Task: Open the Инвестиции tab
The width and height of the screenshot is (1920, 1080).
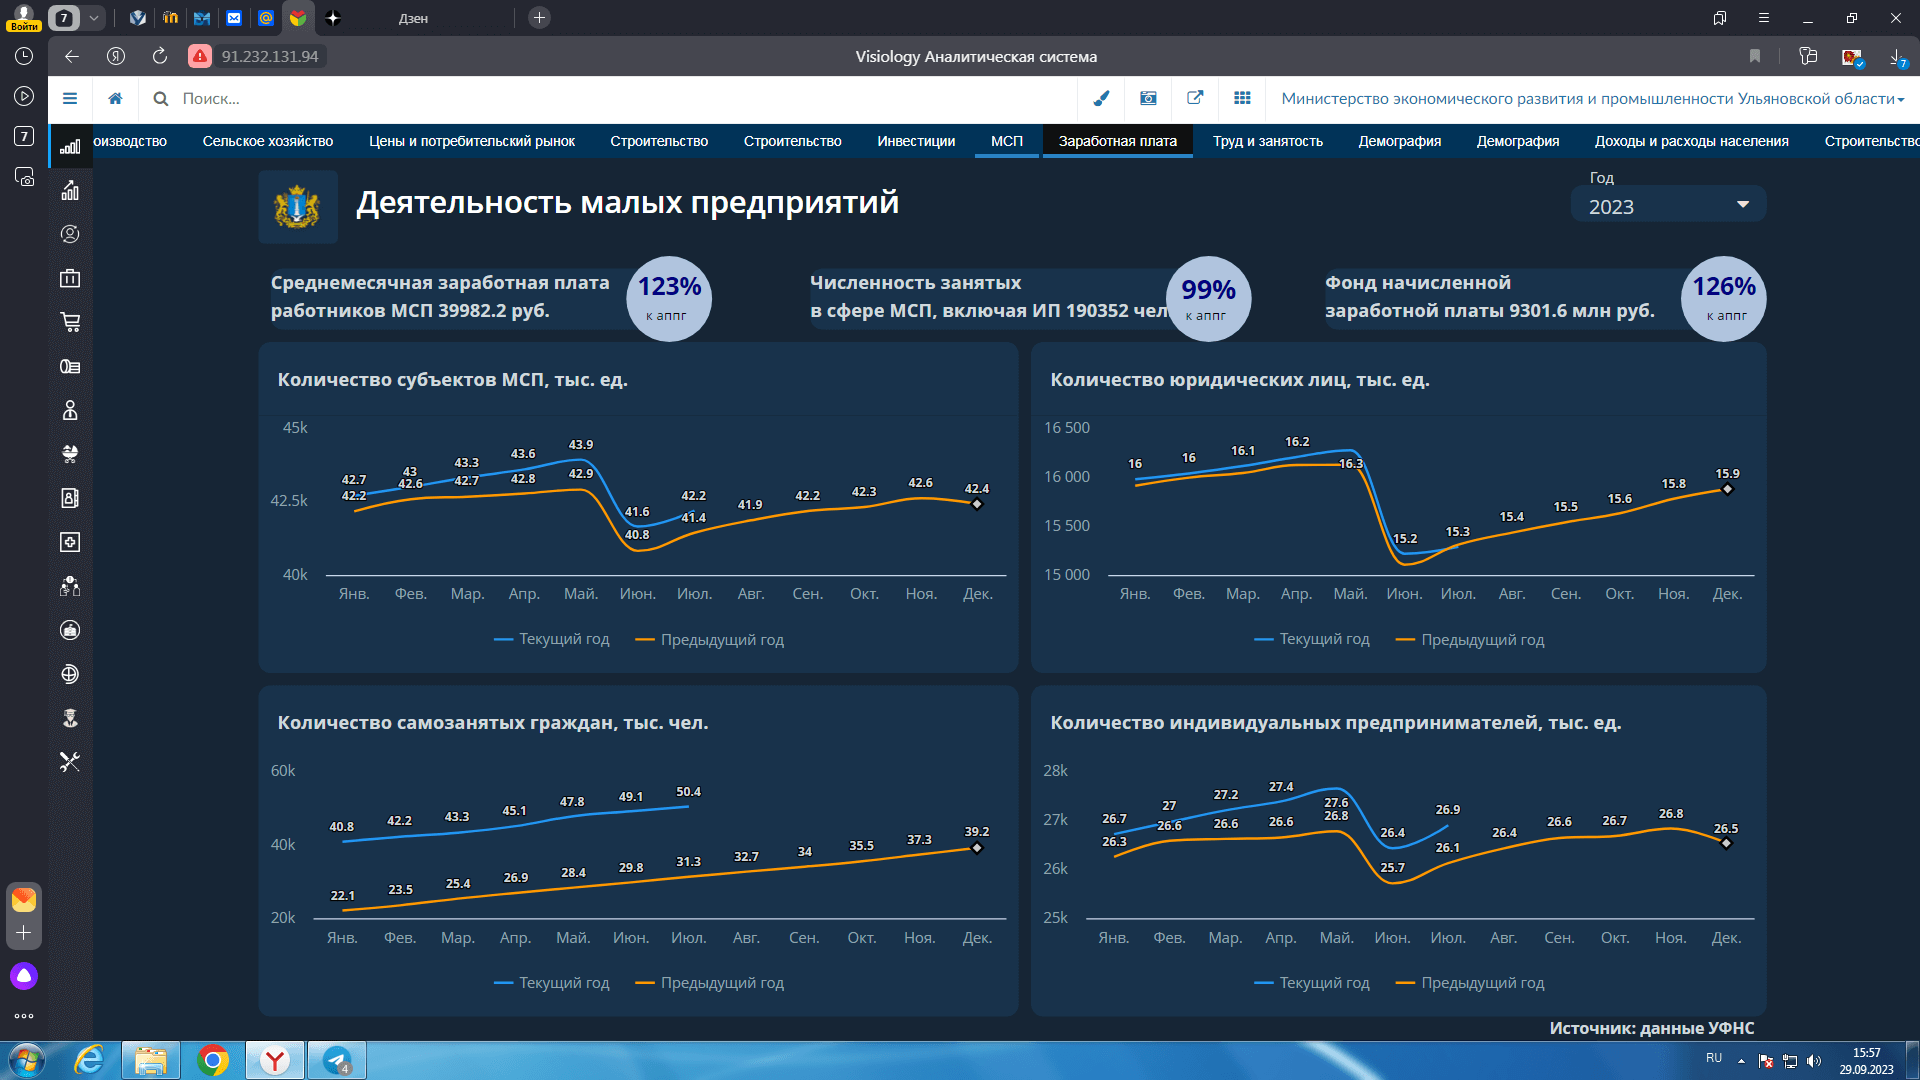Action: (x=916, y=141)
